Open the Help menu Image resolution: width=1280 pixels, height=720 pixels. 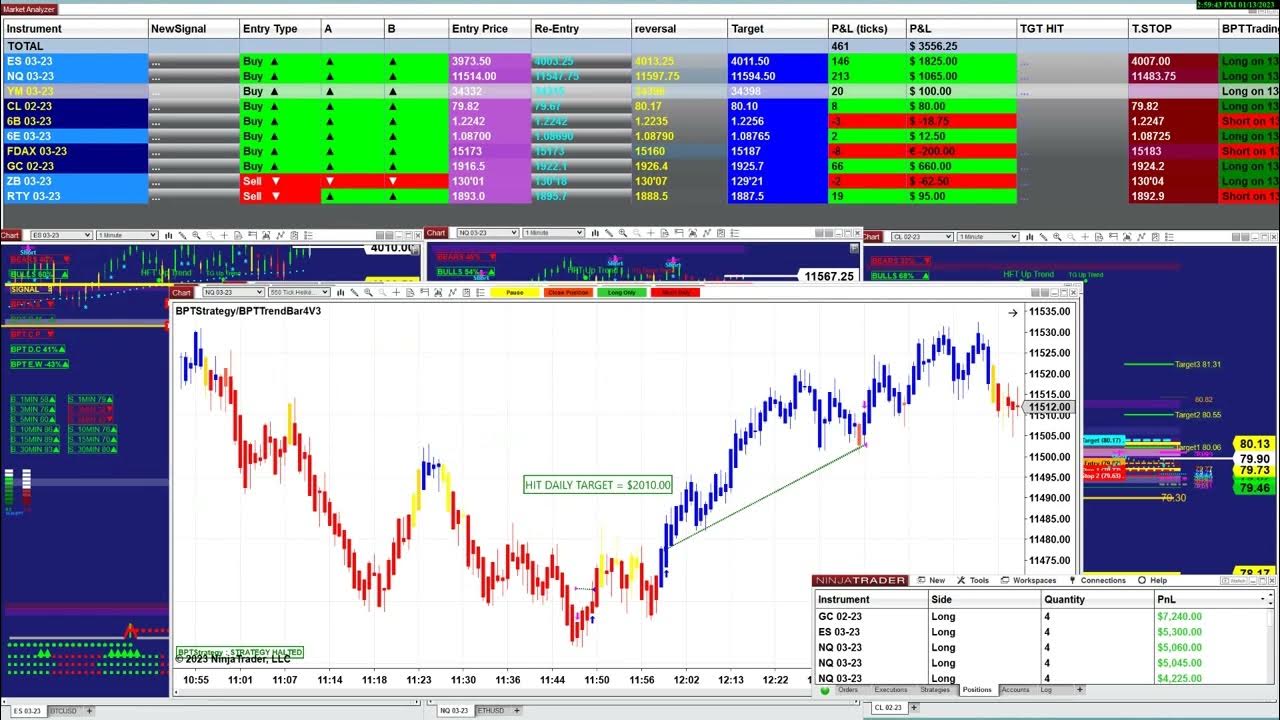[1152, 580]
